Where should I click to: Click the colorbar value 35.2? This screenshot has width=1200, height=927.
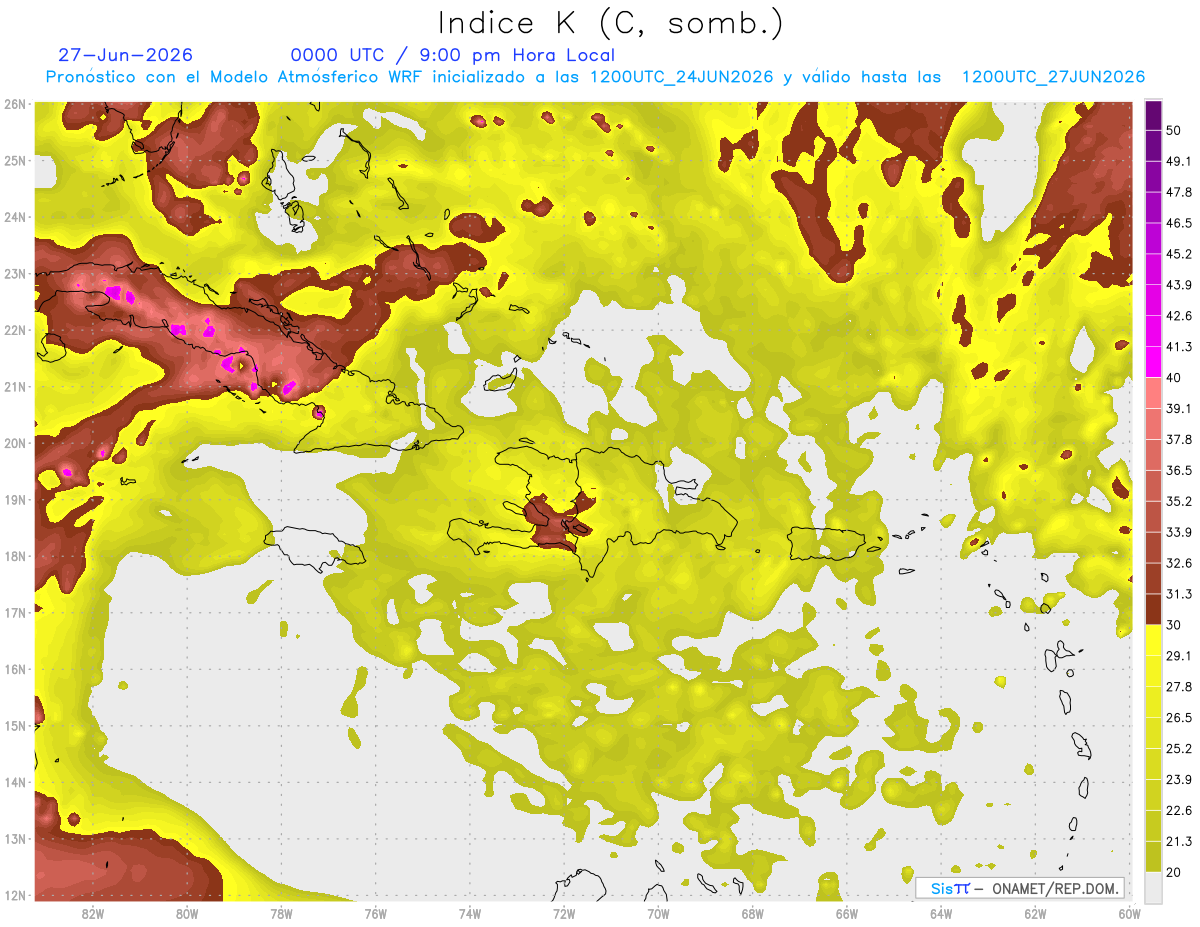(1179, 501)
